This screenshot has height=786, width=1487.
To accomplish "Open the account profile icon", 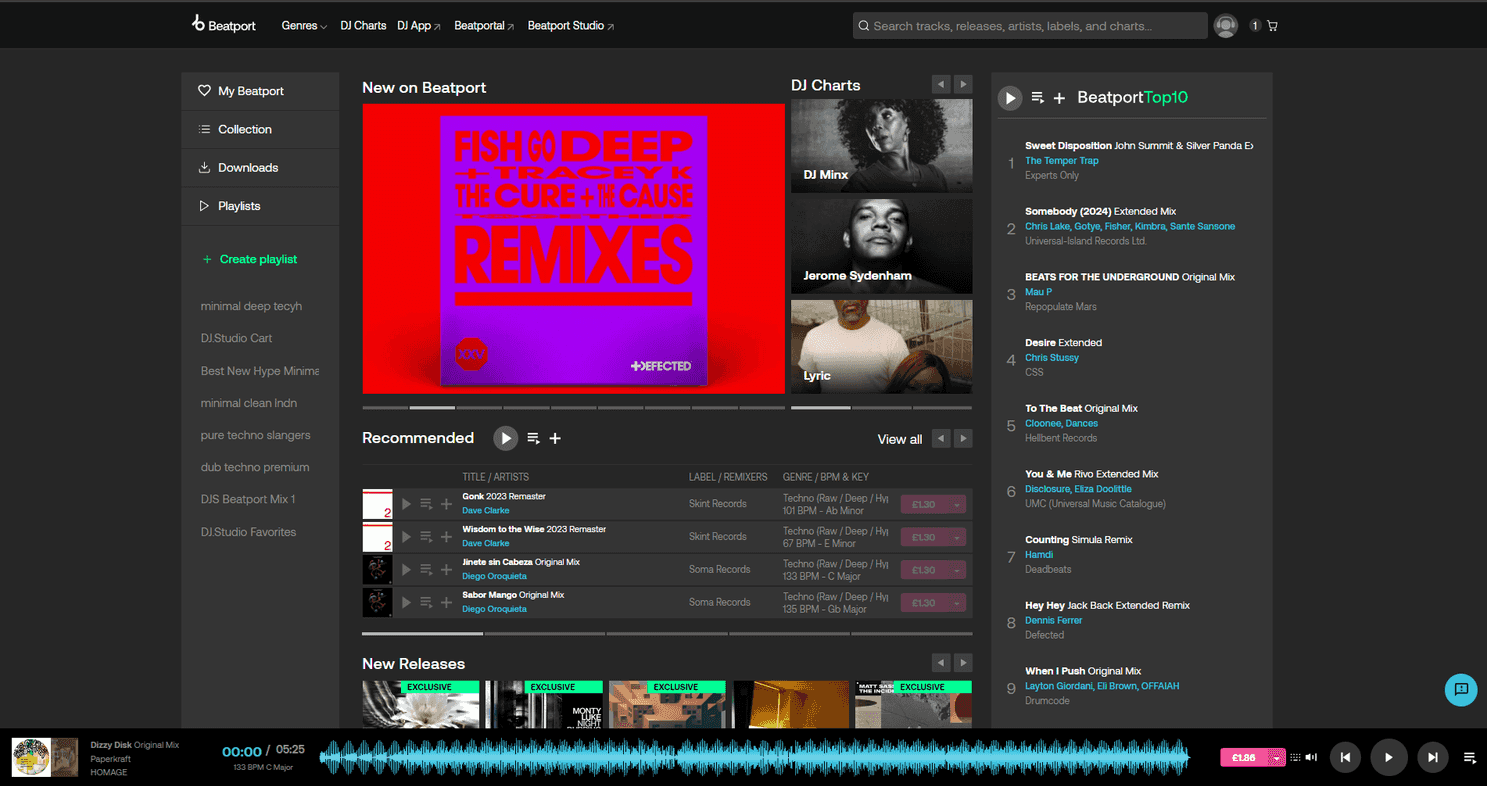I will tap(1225, 25).
